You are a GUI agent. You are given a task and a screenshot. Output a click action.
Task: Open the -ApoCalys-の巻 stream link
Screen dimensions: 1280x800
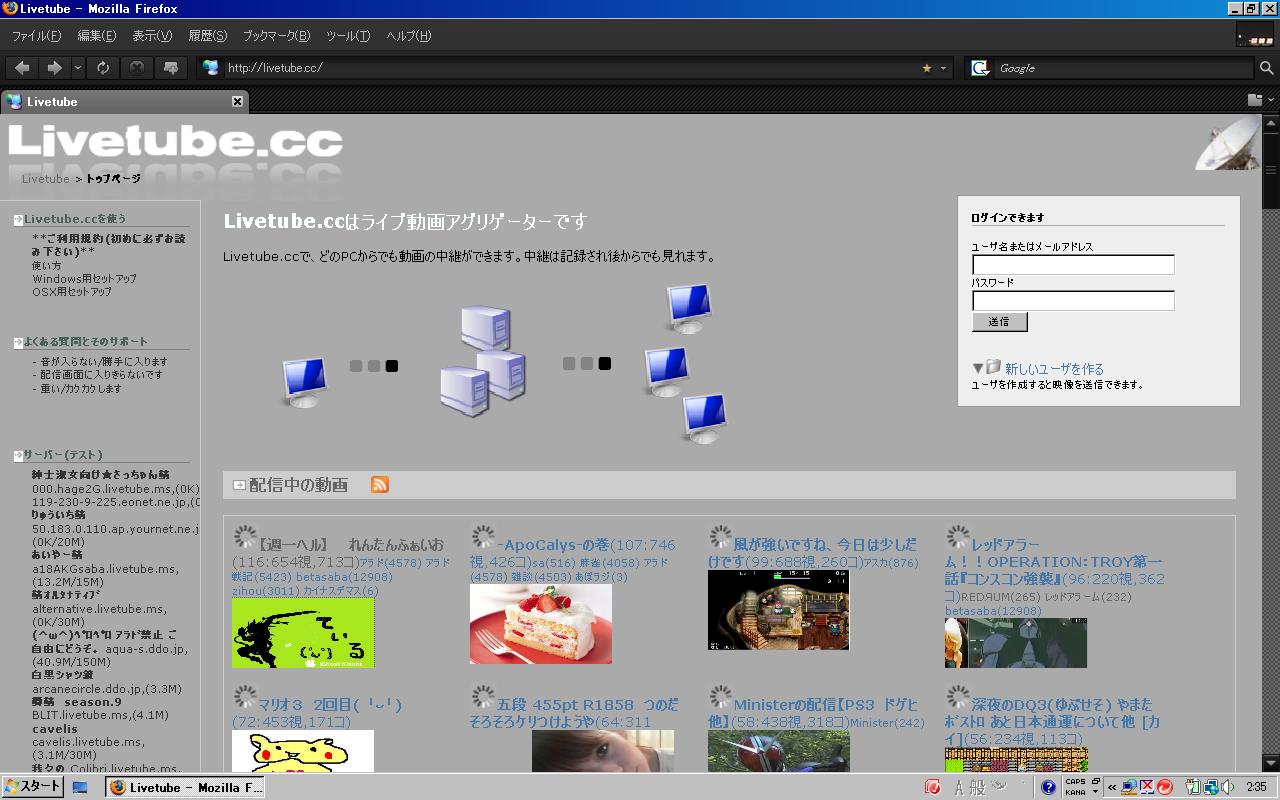[553, 545]
